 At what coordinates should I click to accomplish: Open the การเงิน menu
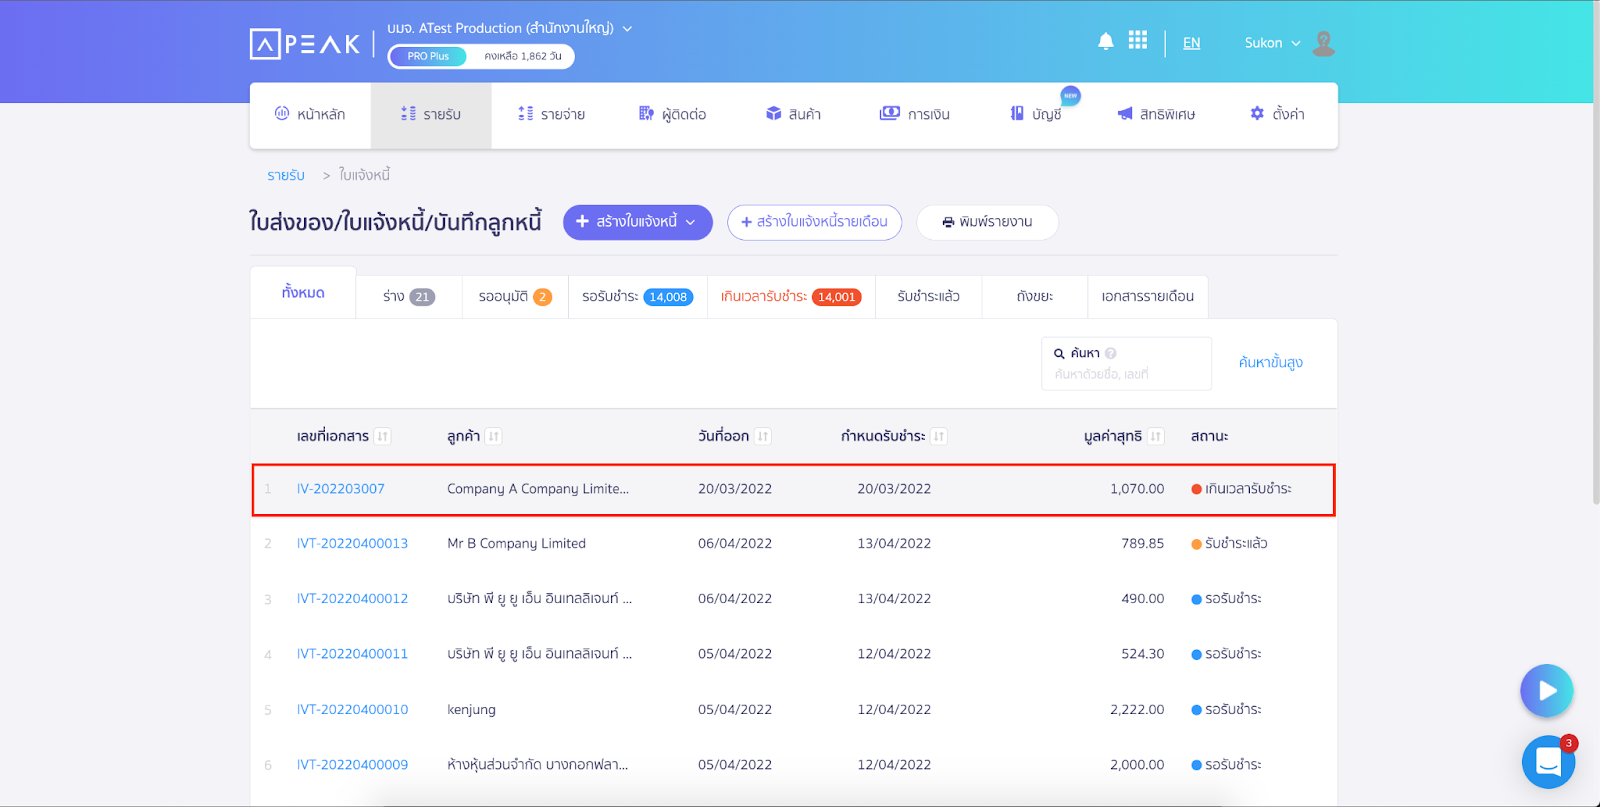[915, 115]
